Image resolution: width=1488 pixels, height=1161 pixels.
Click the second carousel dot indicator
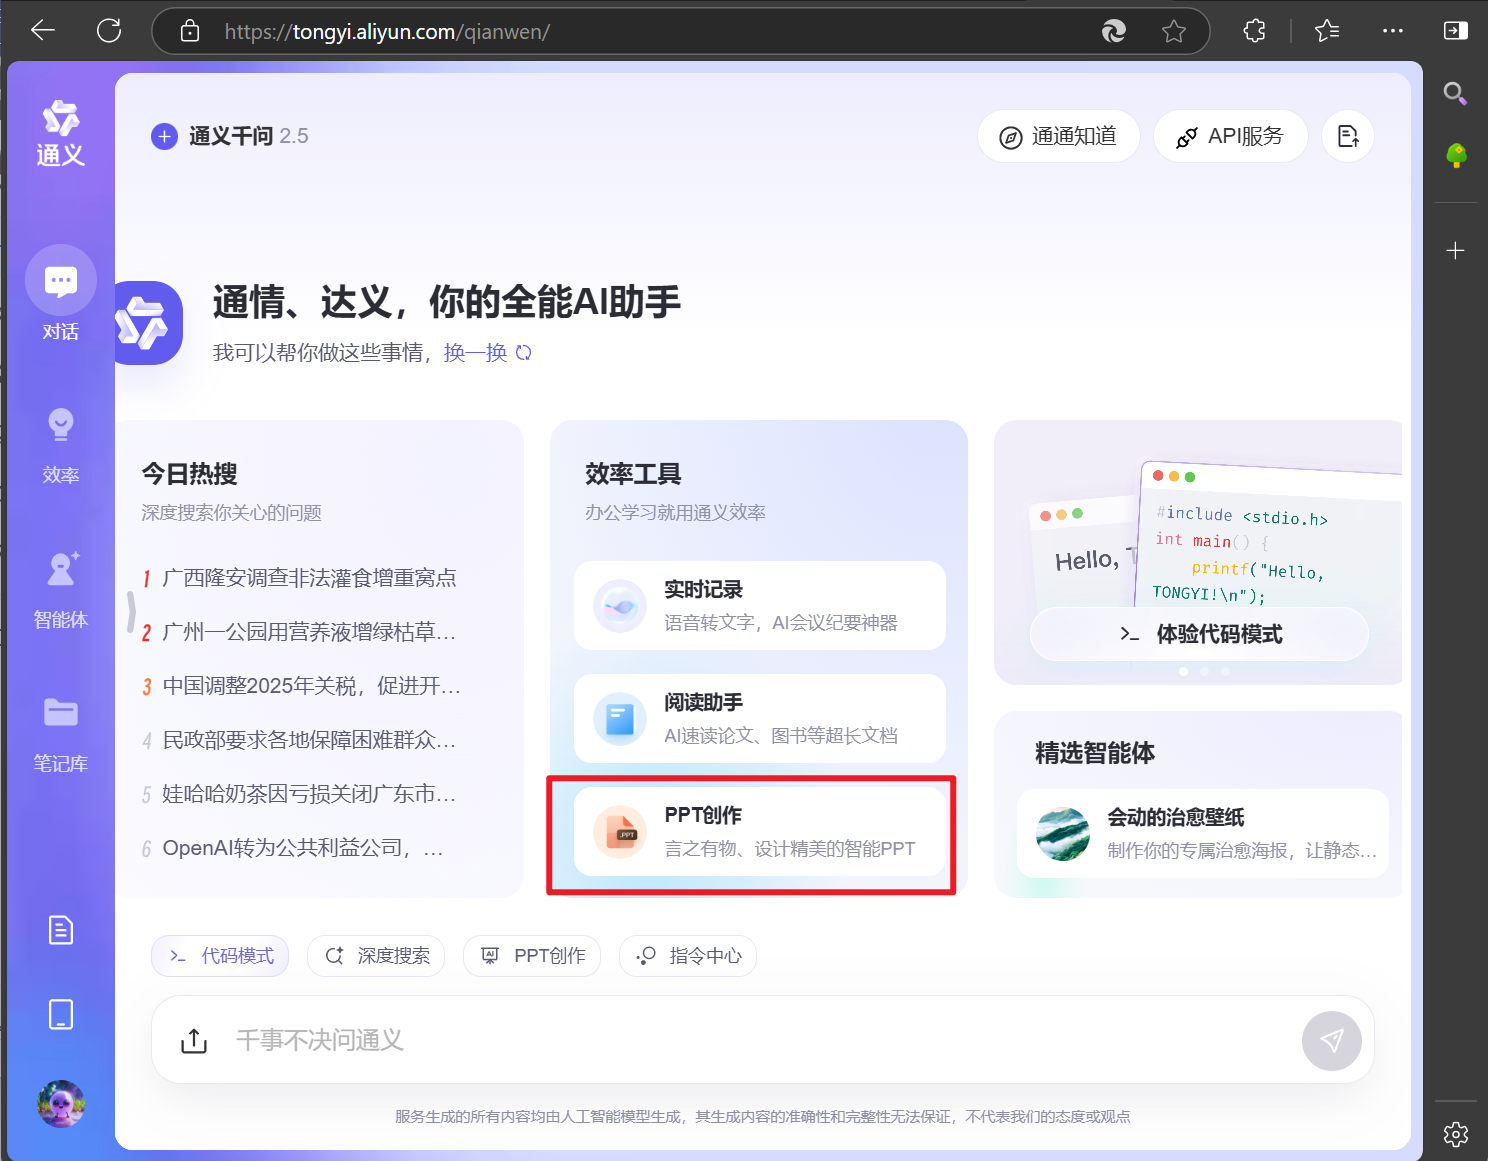[1204, 671]
